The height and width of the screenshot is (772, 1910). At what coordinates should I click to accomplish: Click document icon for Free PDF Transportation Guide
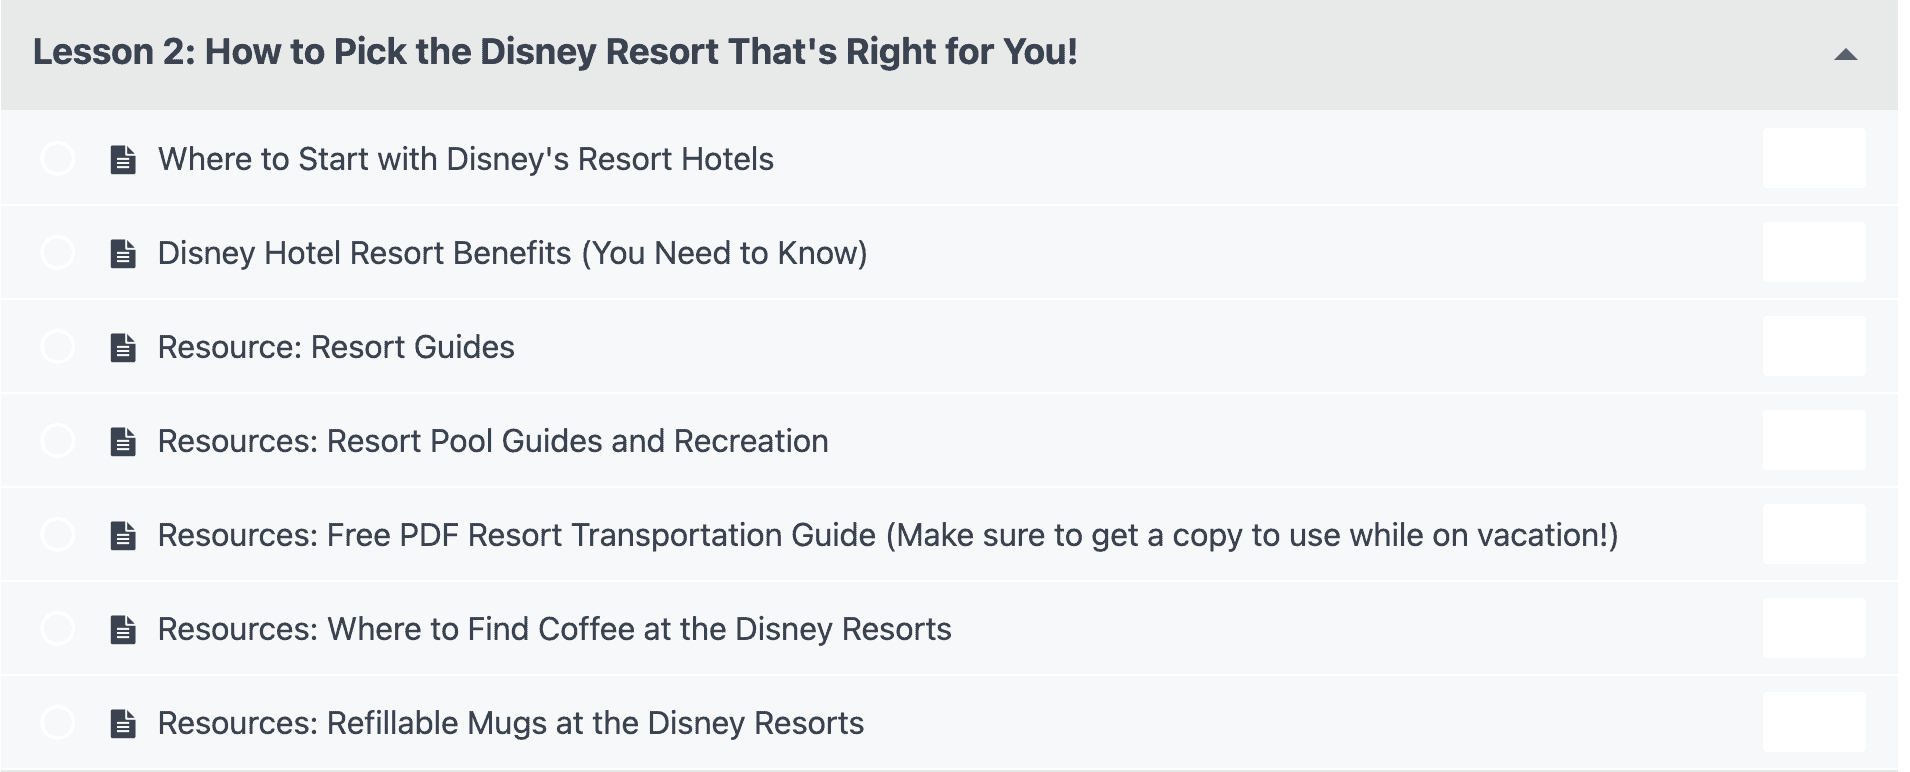123,535
